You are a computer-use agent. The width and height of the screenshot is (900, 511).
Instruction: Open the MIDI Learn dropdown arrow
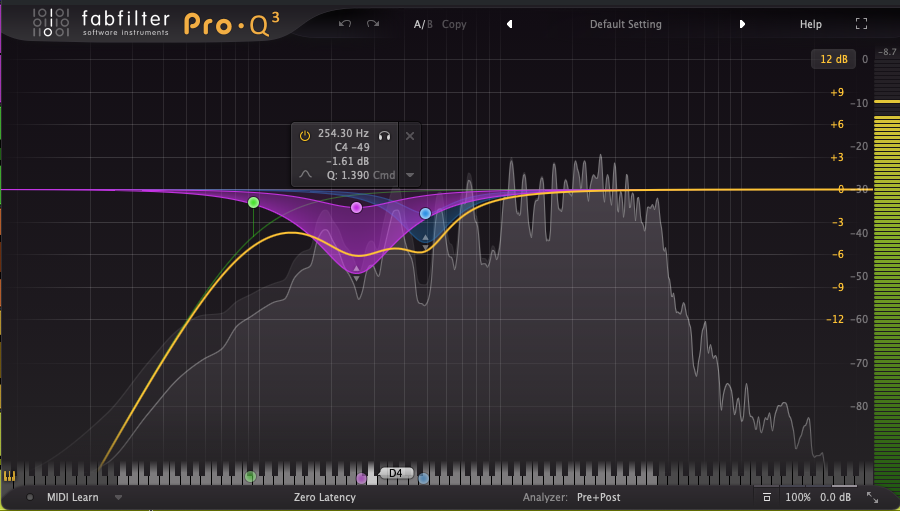pyautogui.click(x=118, y=497)
